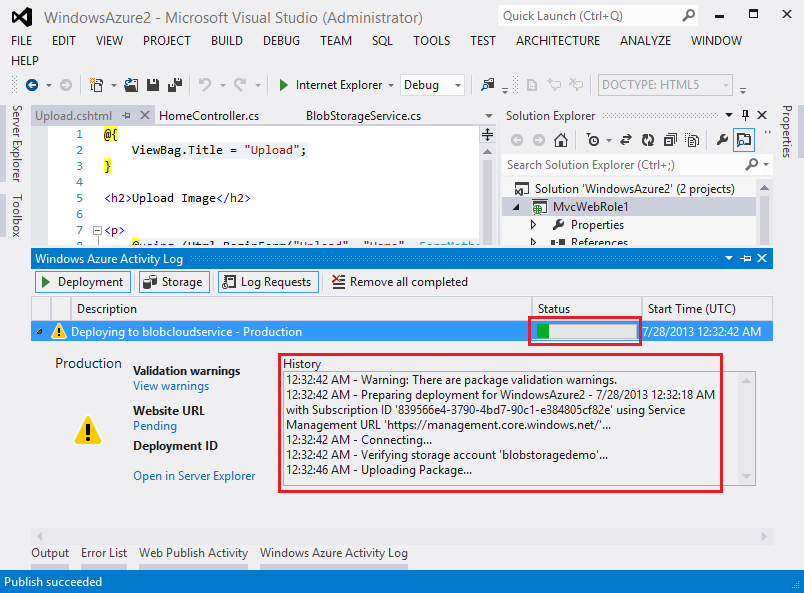
Task: Open the DEBUG menu
Action: (281, 41)
